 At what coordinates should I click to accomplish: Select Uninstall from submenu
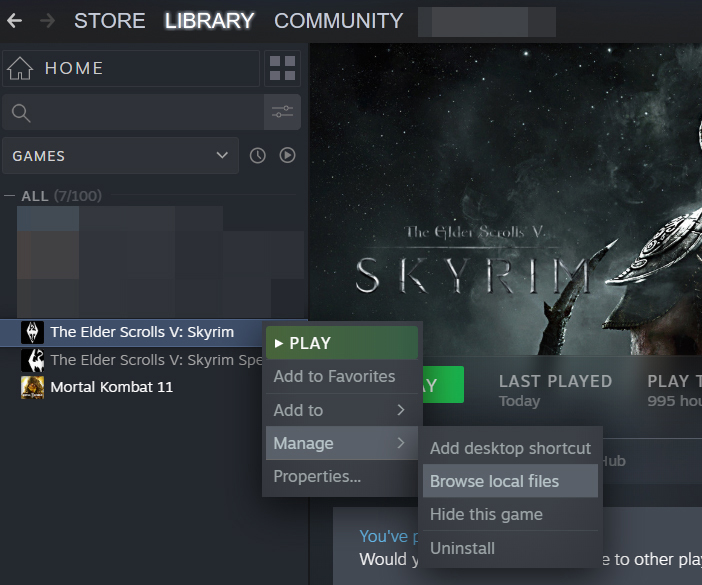coord(510,548)
